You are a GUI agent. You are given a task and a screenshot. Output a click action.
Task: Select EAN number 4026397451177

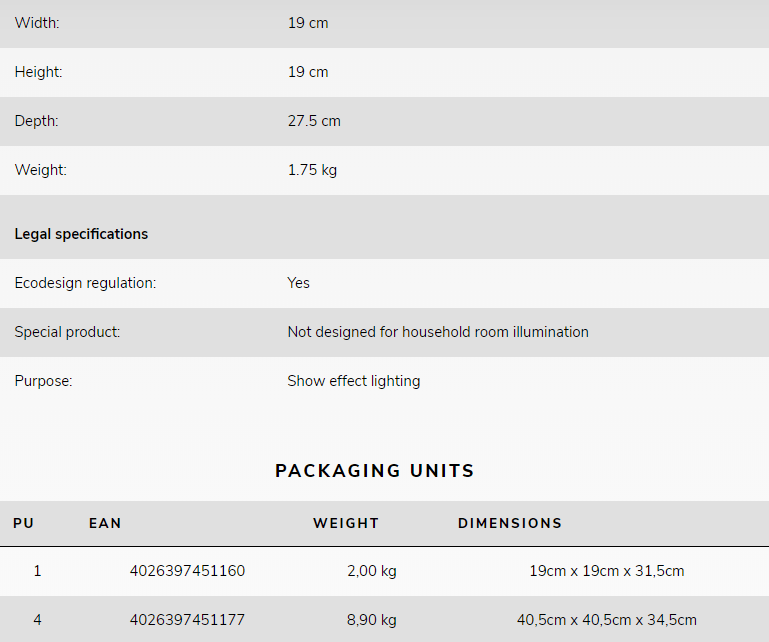(x=187, y=620)
